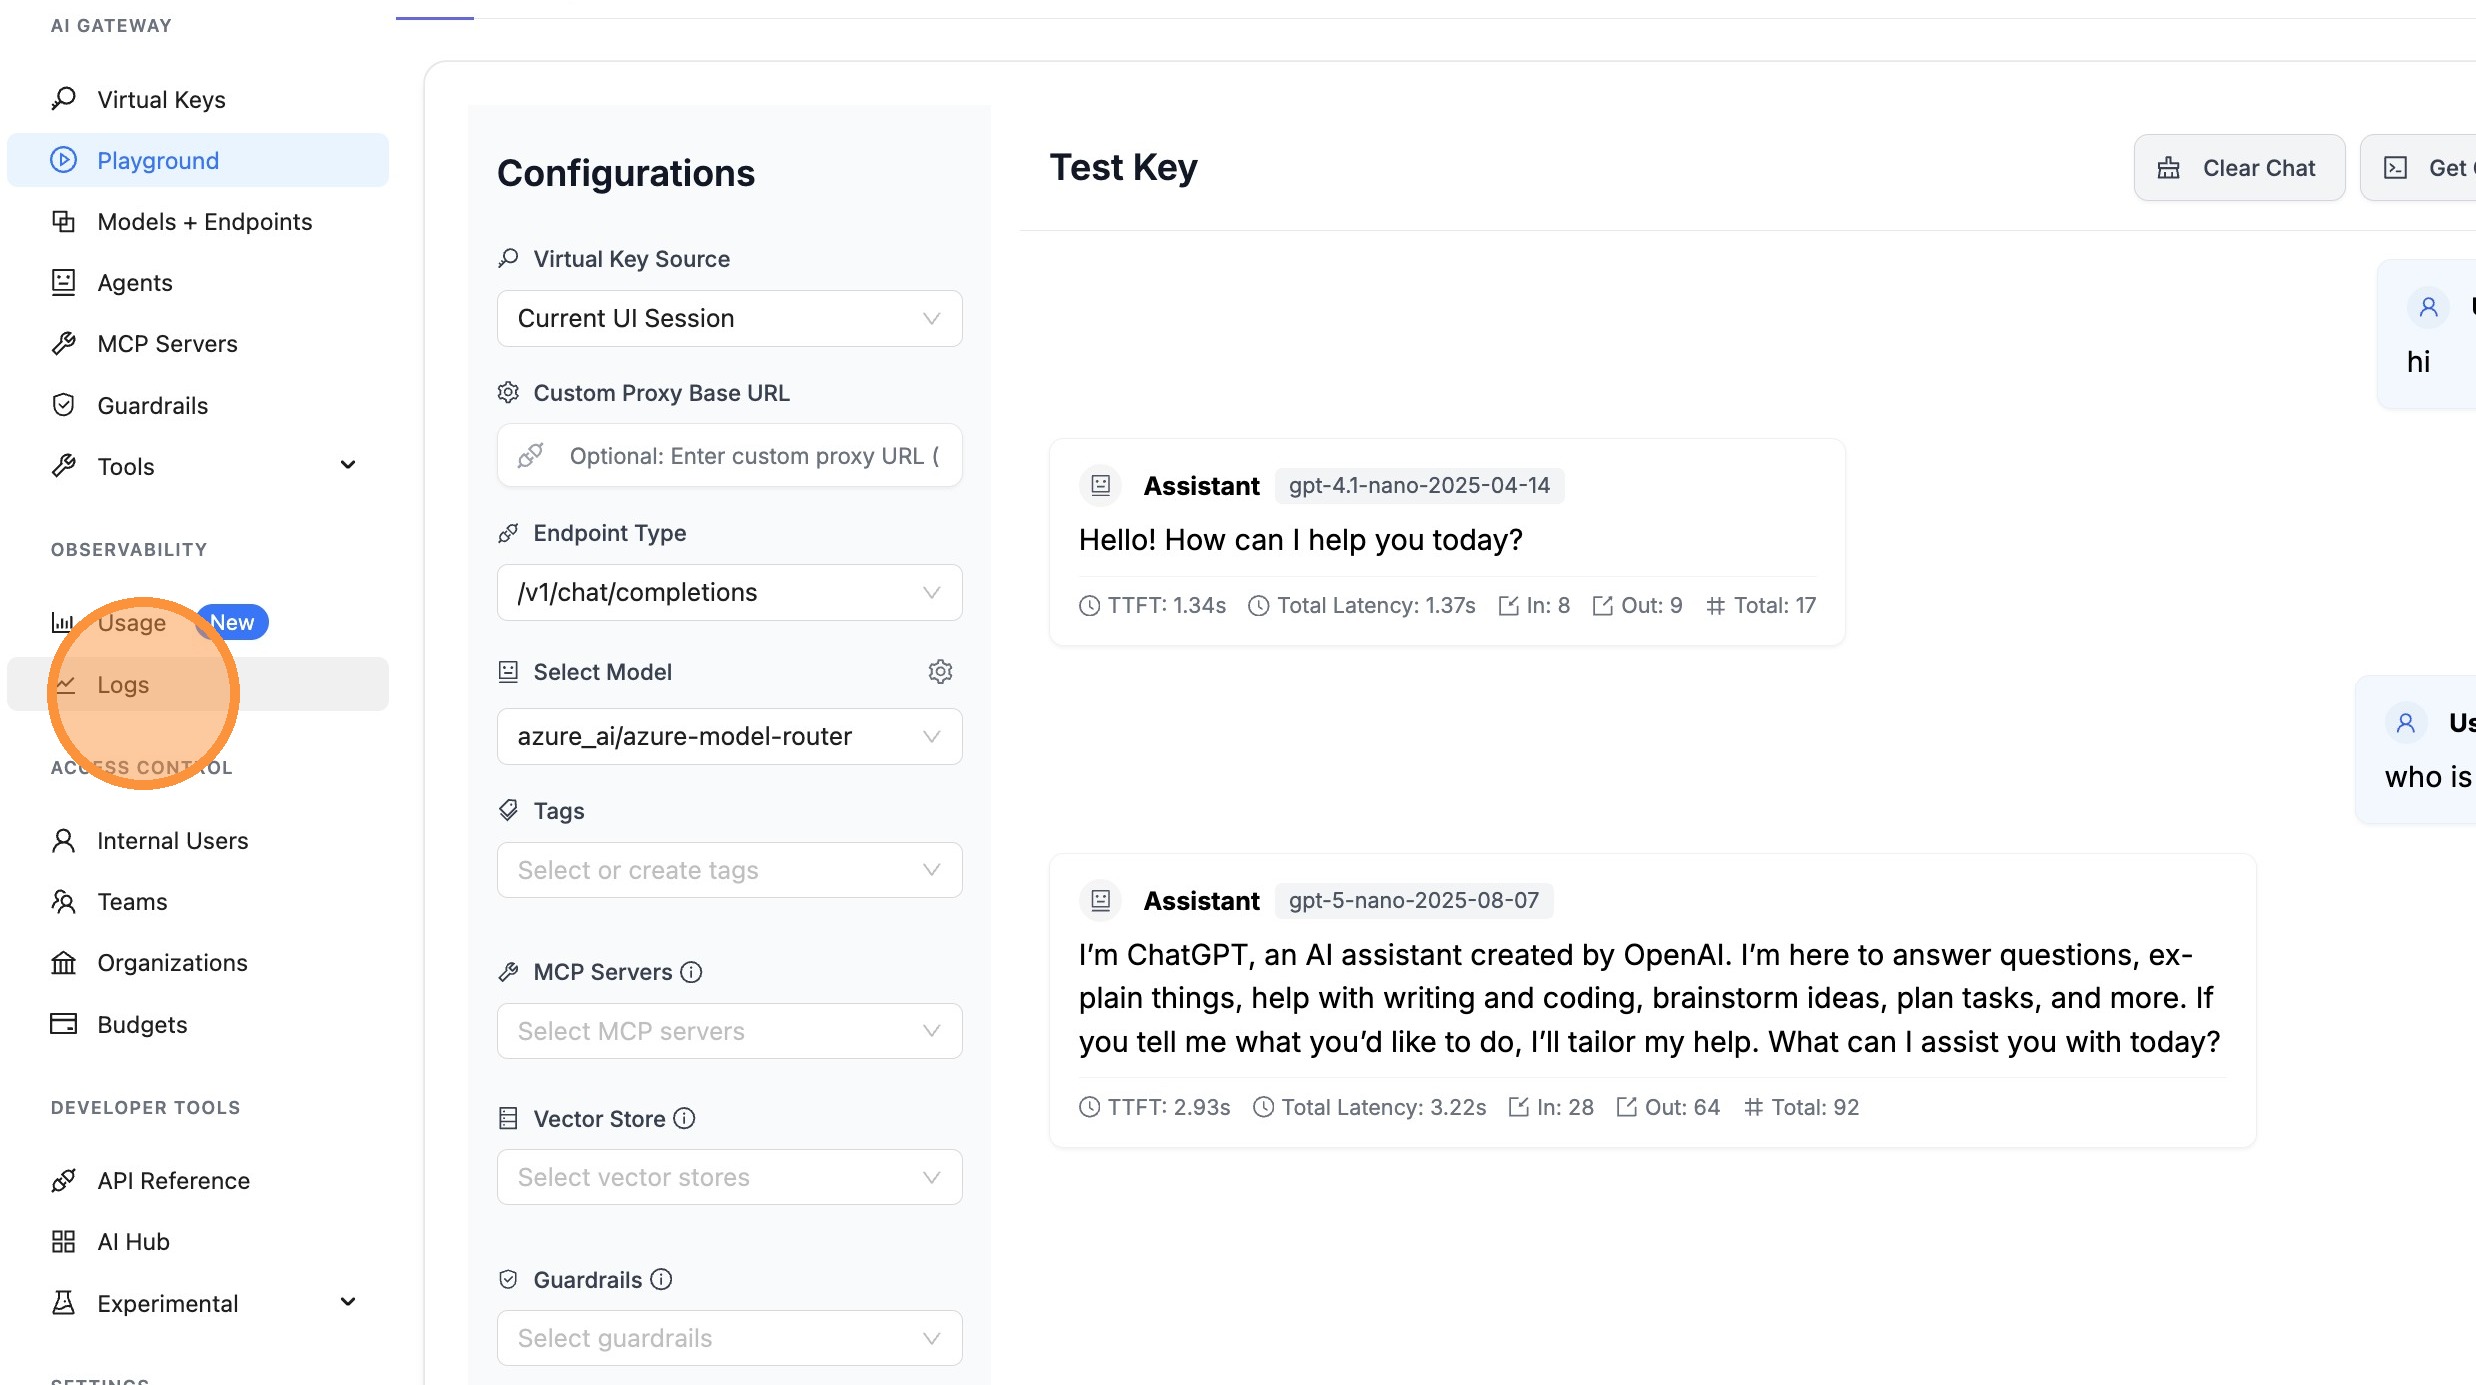2476x1385 pixels.
Task: Click the Budgets wallet icon
Action: tap(63, 1023)
